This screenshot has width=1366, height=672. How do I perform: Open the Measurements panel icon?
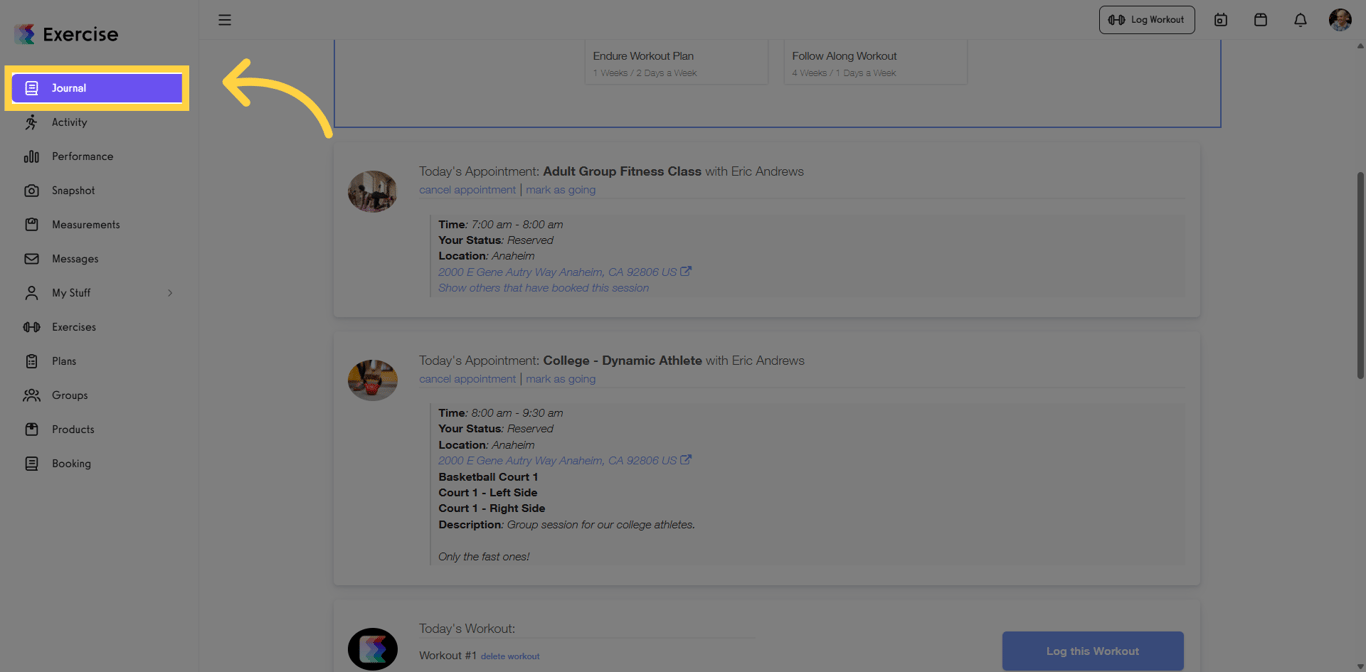(x=33, y=224)
